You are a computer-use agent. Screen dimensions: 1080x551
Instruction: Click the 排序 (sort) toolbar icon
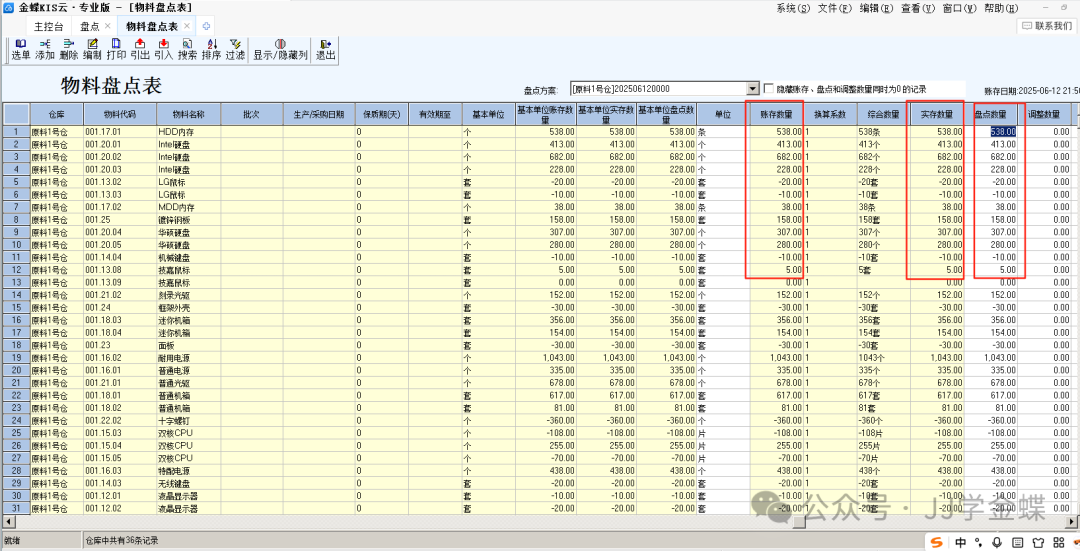211,49
